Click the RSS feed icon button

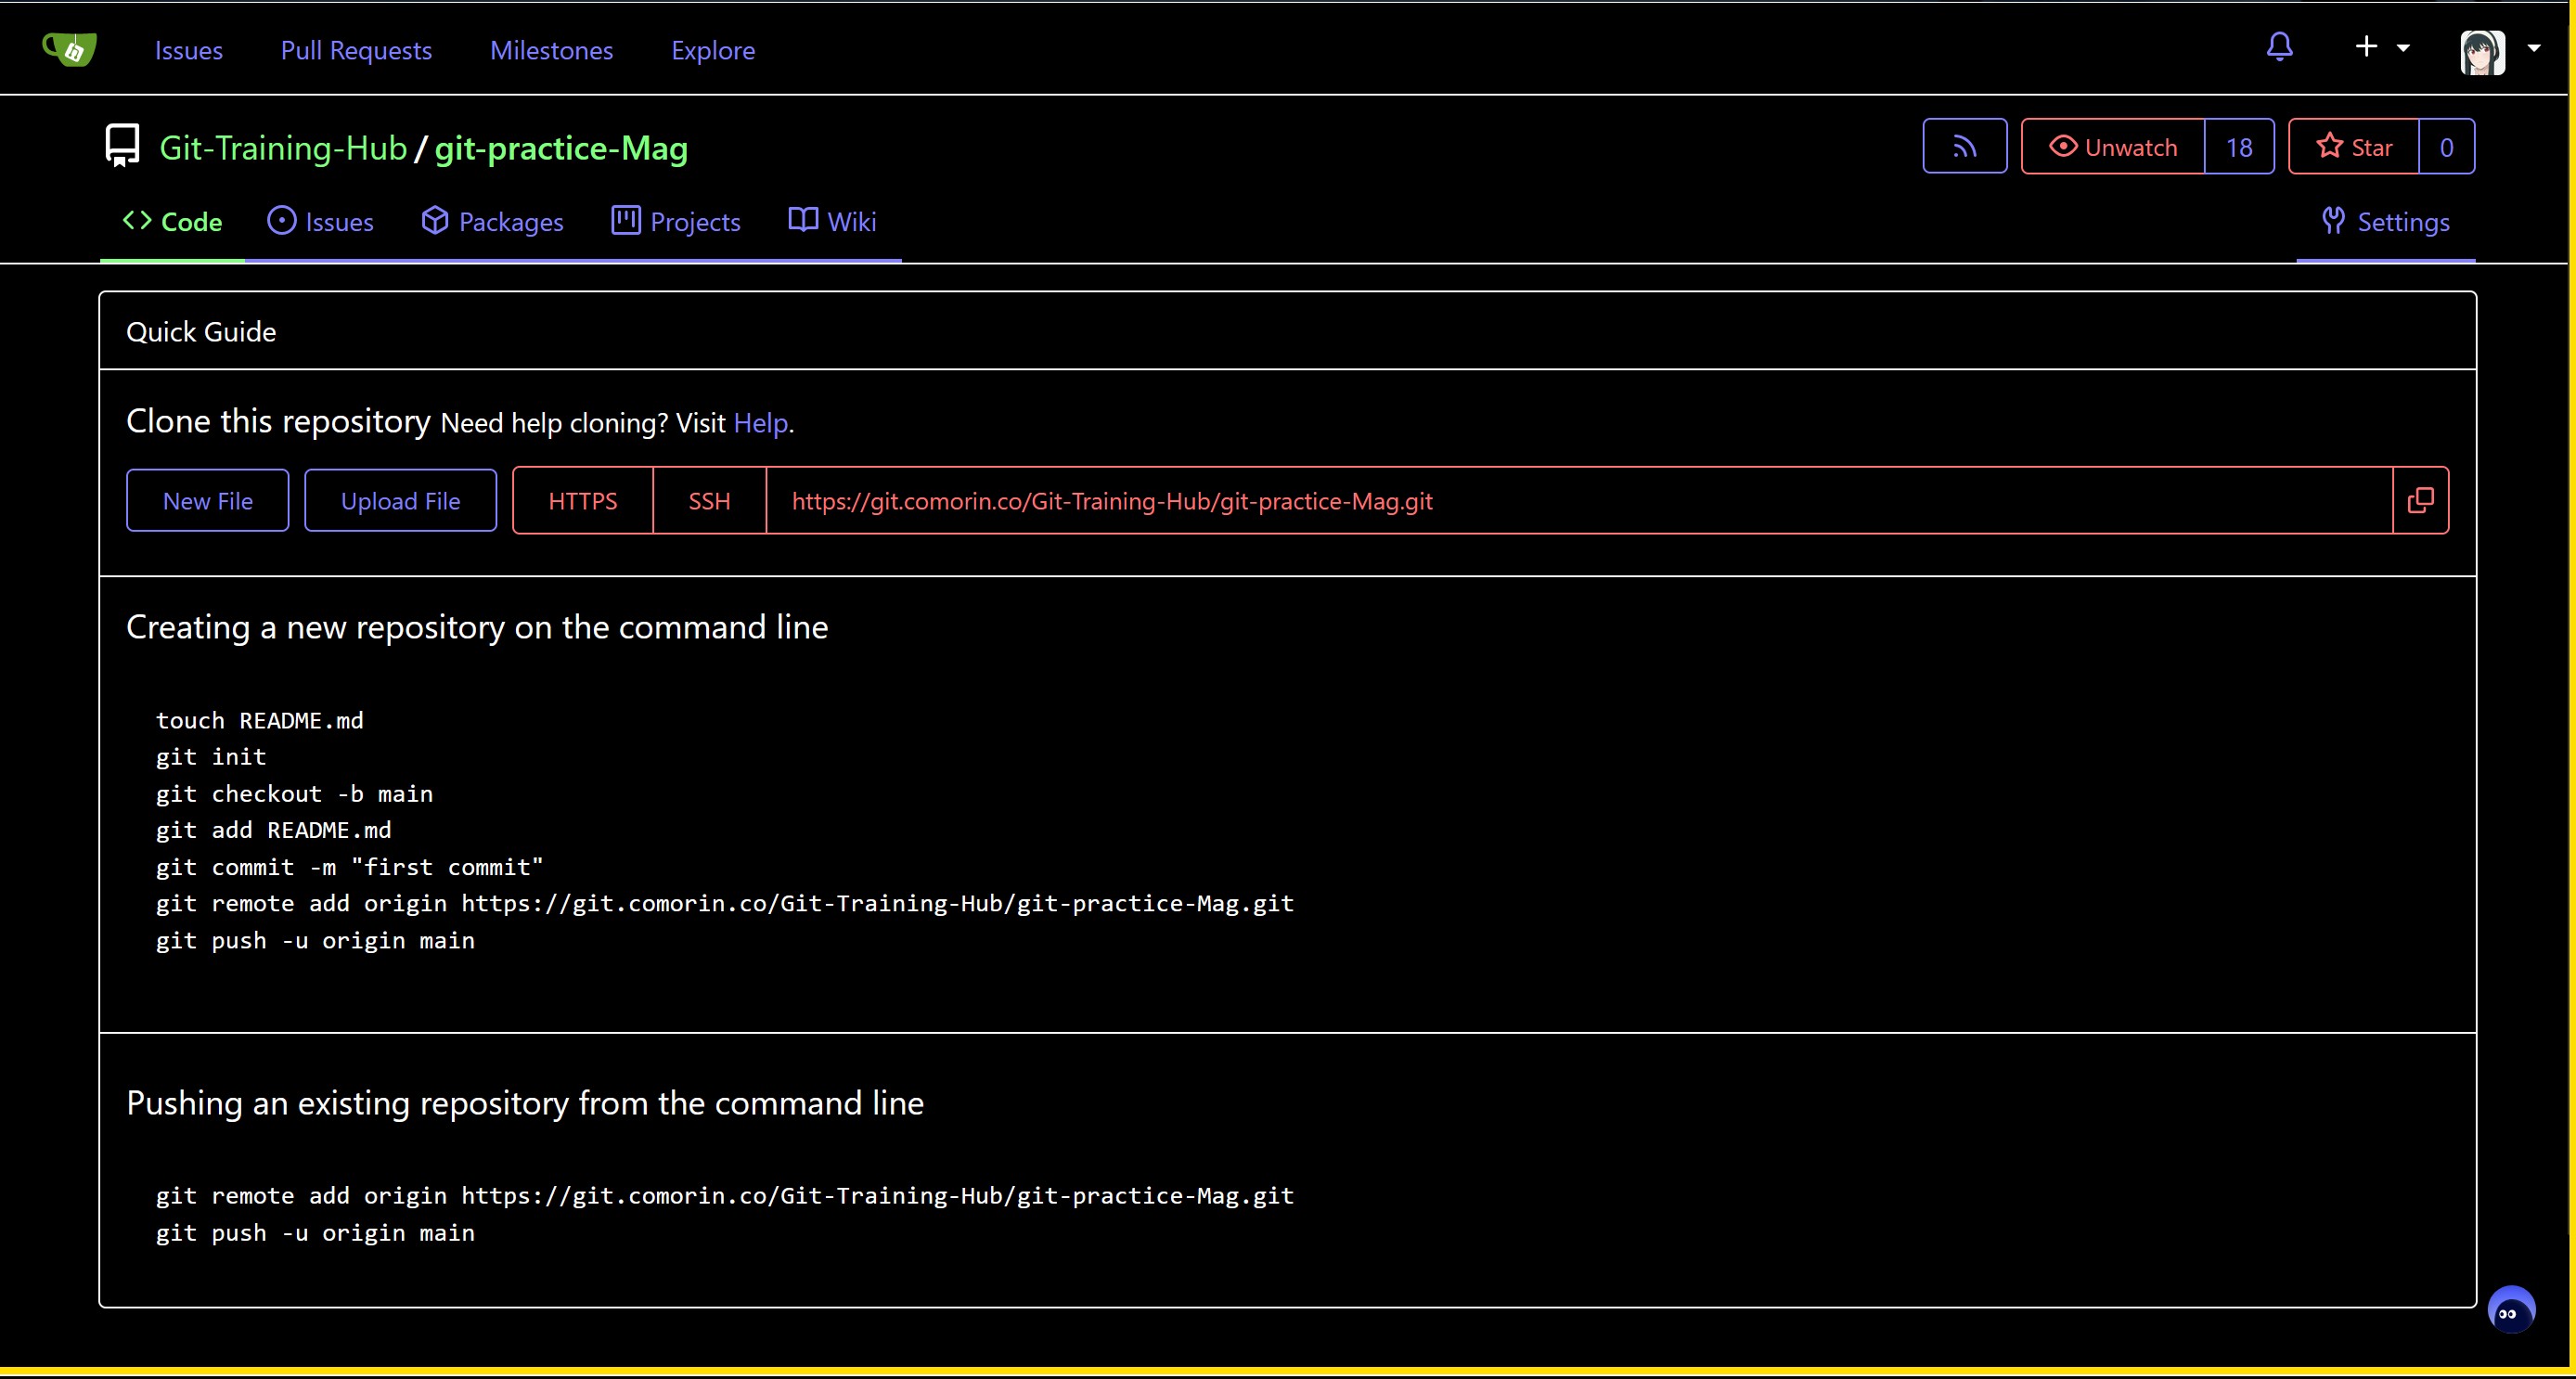[1964, 147]
